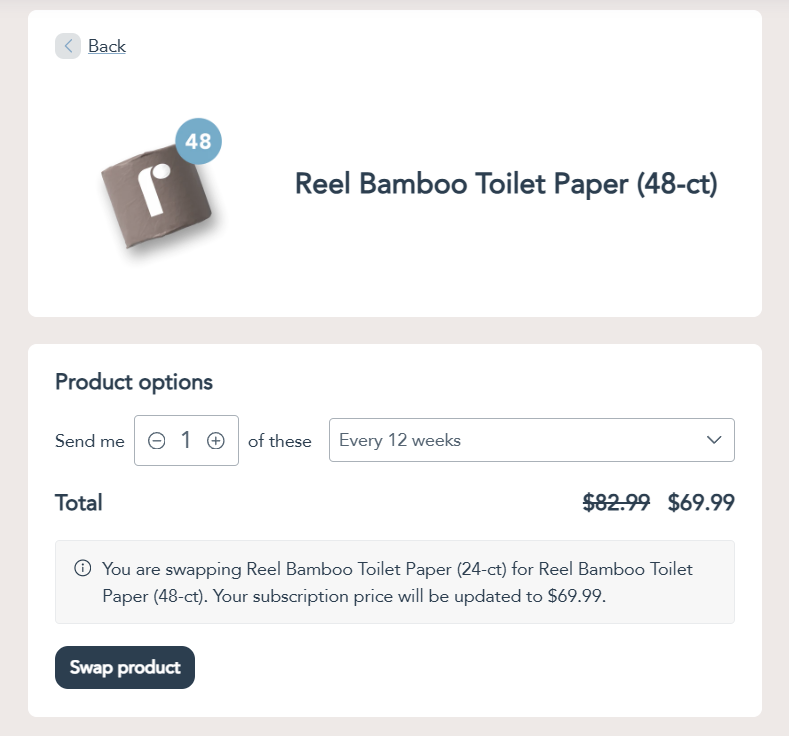
Task: Click the blue 48 count badge
Action: click(198, 142)
